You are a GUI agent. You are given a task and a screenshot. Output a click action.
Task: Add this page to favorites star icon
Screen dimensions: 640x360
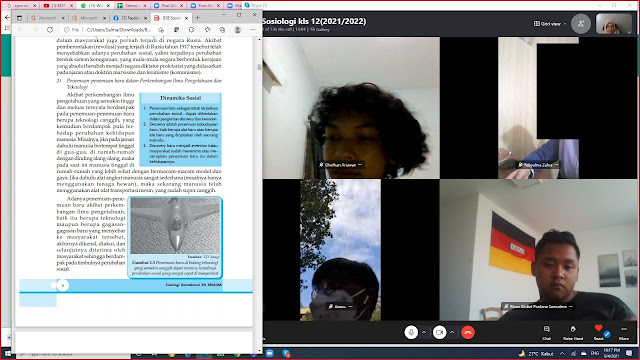pyautogui.click(x=161, y=30)
